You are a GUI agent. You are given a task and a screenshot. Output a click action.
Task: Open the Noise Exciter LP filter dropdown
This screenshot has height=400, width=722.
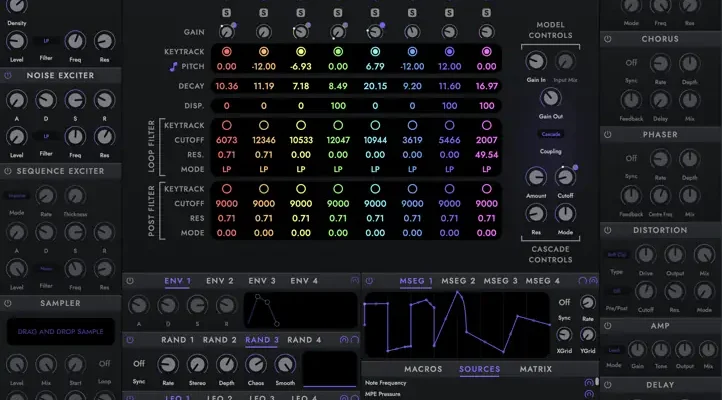pos(45,135)
